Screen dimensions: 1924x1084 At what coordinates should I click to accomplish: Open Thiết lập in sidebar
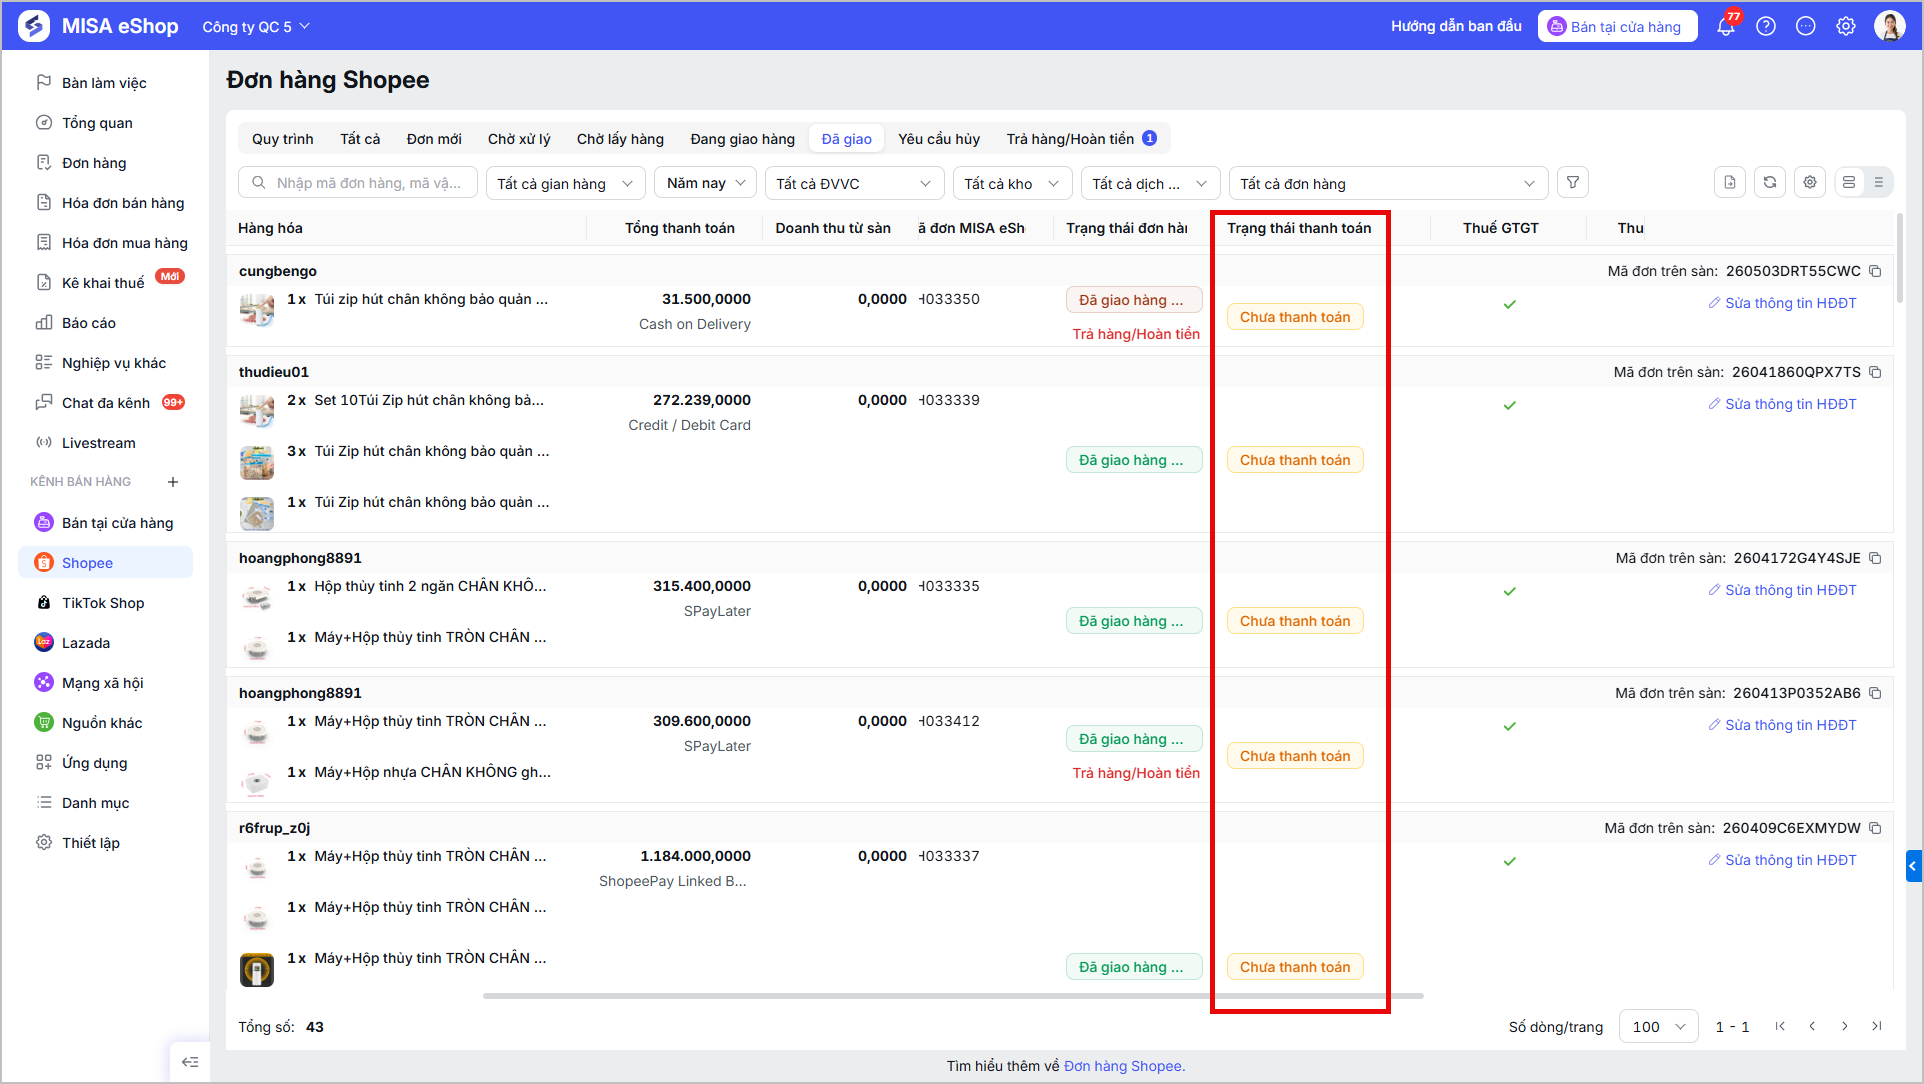106,843
